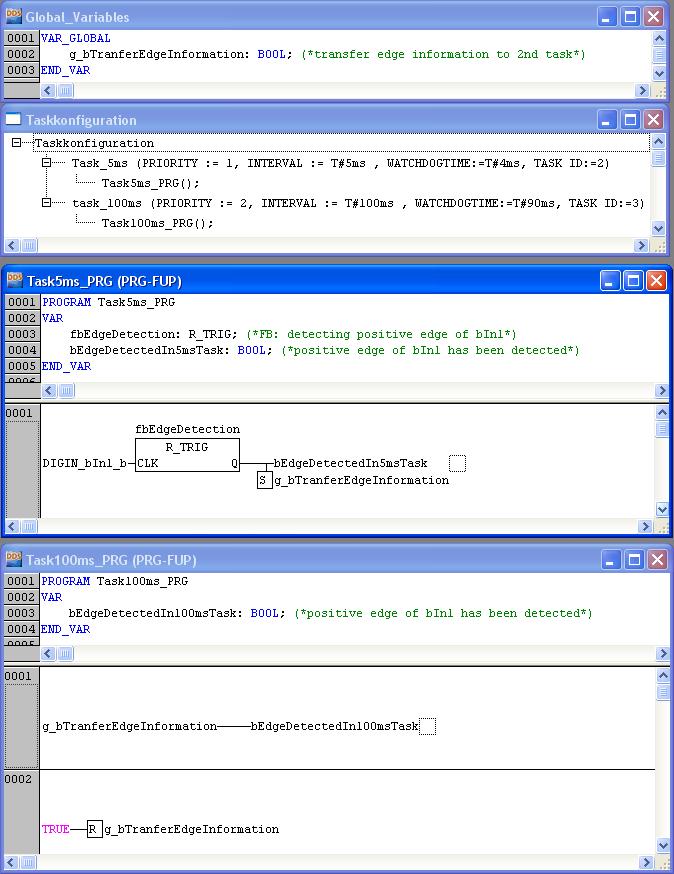Click the Task100ms_PRG window title icon
This screenshot has width=674, height=874.
point(14,560)
